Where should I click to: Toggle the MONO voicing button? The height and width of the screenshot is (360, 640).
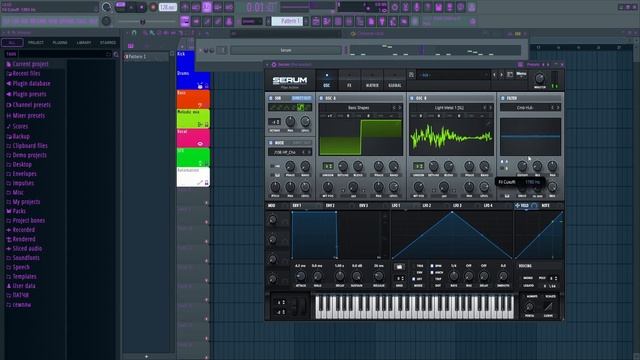pos(527,278)
